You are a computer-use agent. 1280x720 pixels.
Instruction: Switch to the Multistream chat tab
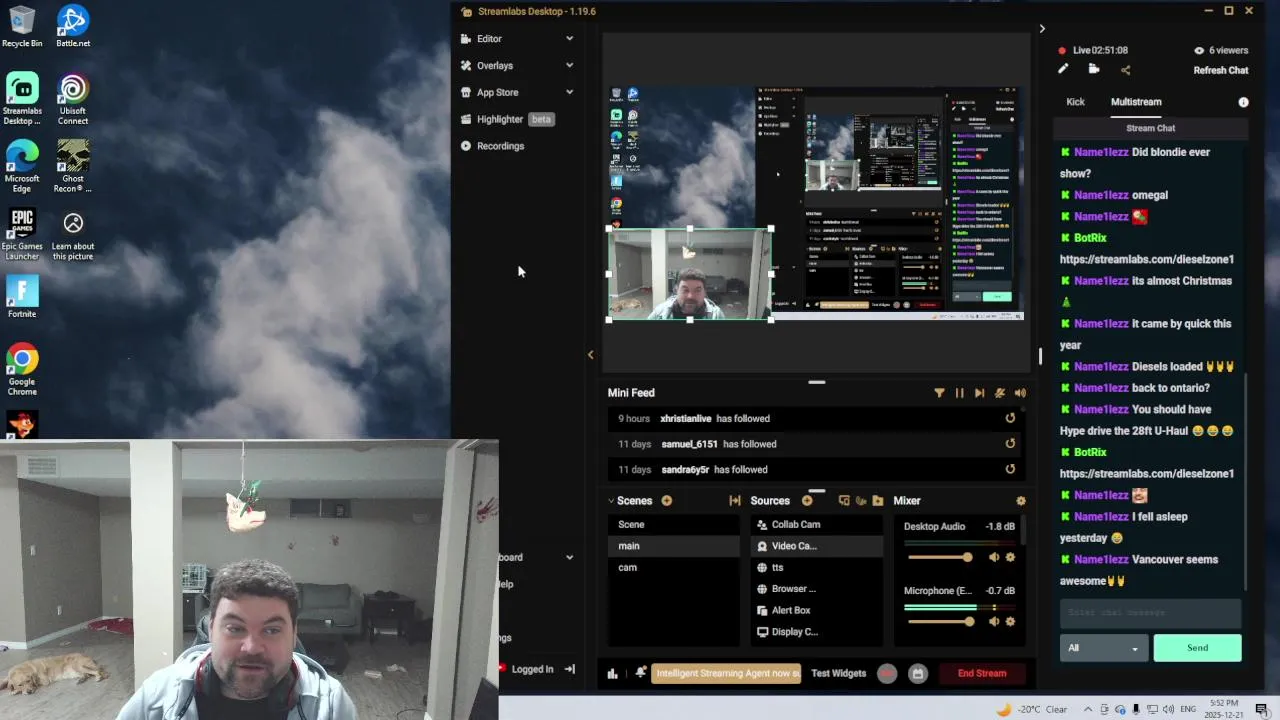click(x=1136, y=102)
